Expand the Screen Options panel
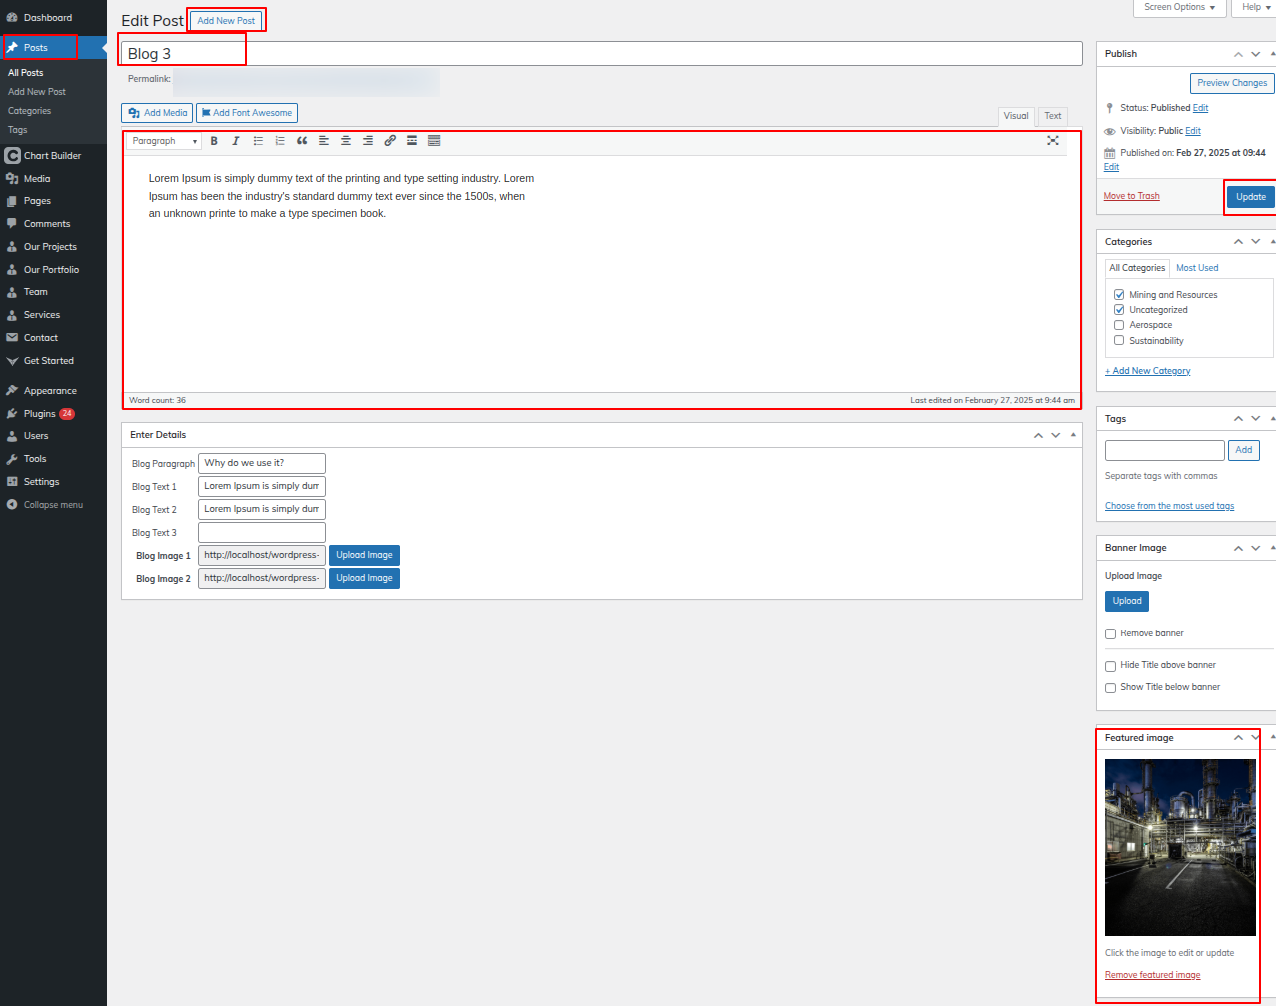This screenshot has height=1006, width=1276. [x=1179, y=7]
